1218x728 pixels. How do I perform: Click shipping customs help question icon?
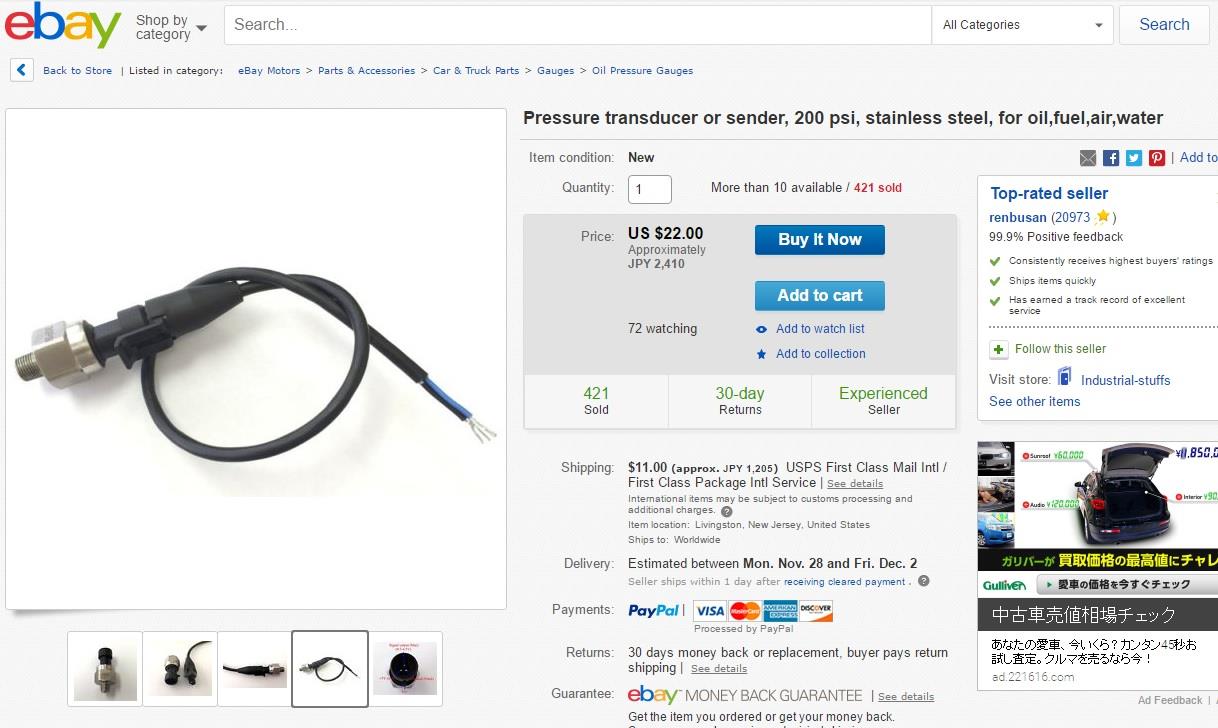(x=727, y=511)
